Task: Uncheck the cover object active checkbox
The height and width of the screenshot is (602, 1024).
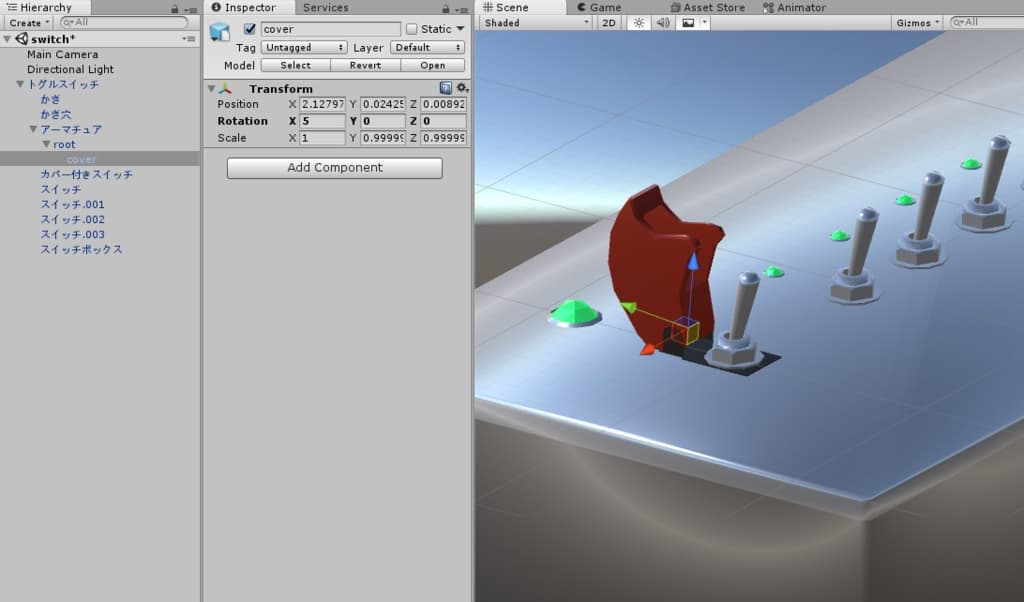Action: (x=250, y=29)
